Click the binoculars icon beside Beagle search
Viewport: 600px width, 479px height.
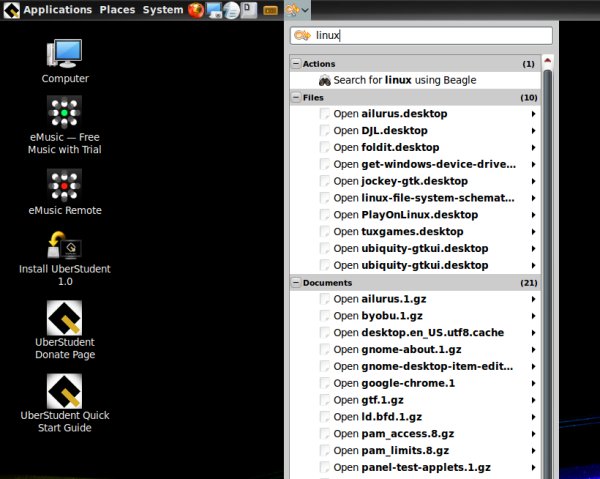pyautogui.click(x=324, y=80)
